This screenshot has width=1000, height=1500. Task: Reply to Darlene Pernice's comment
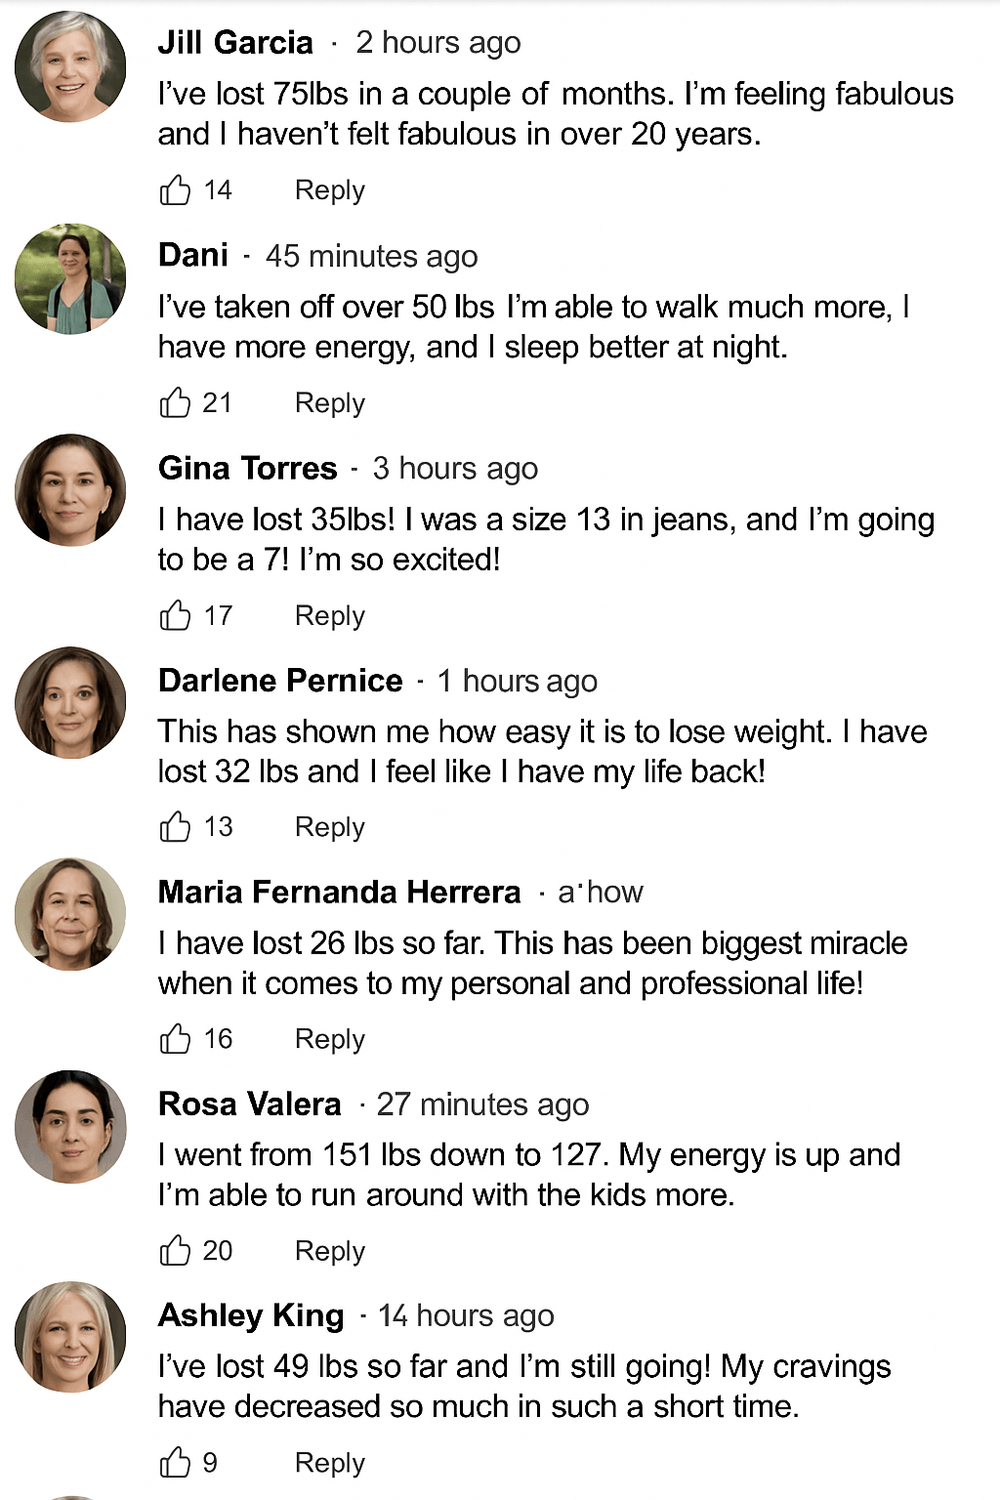pos(330,828)
